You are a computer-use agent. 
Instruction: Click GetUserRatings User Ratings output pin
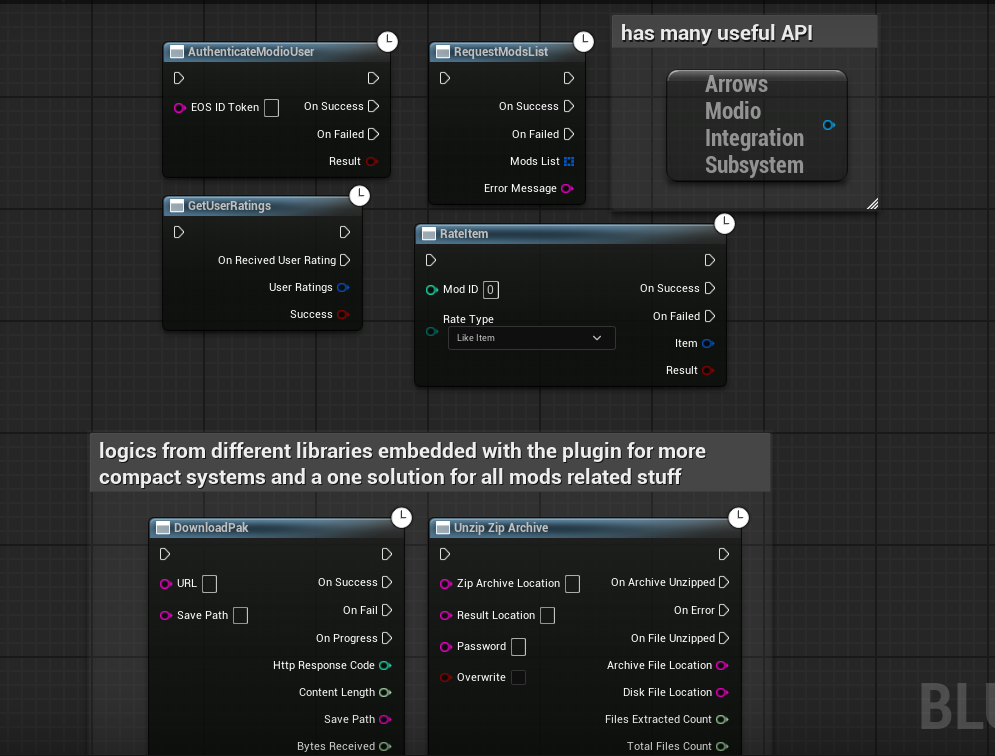coord(343,288)
